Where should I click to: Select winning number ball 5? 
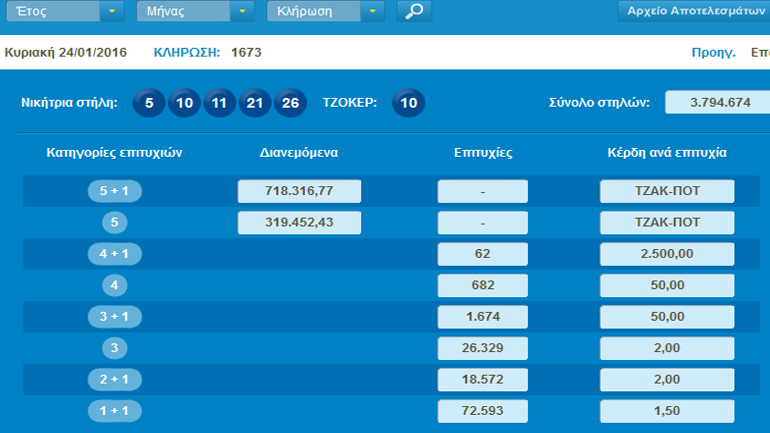[149, 103]
